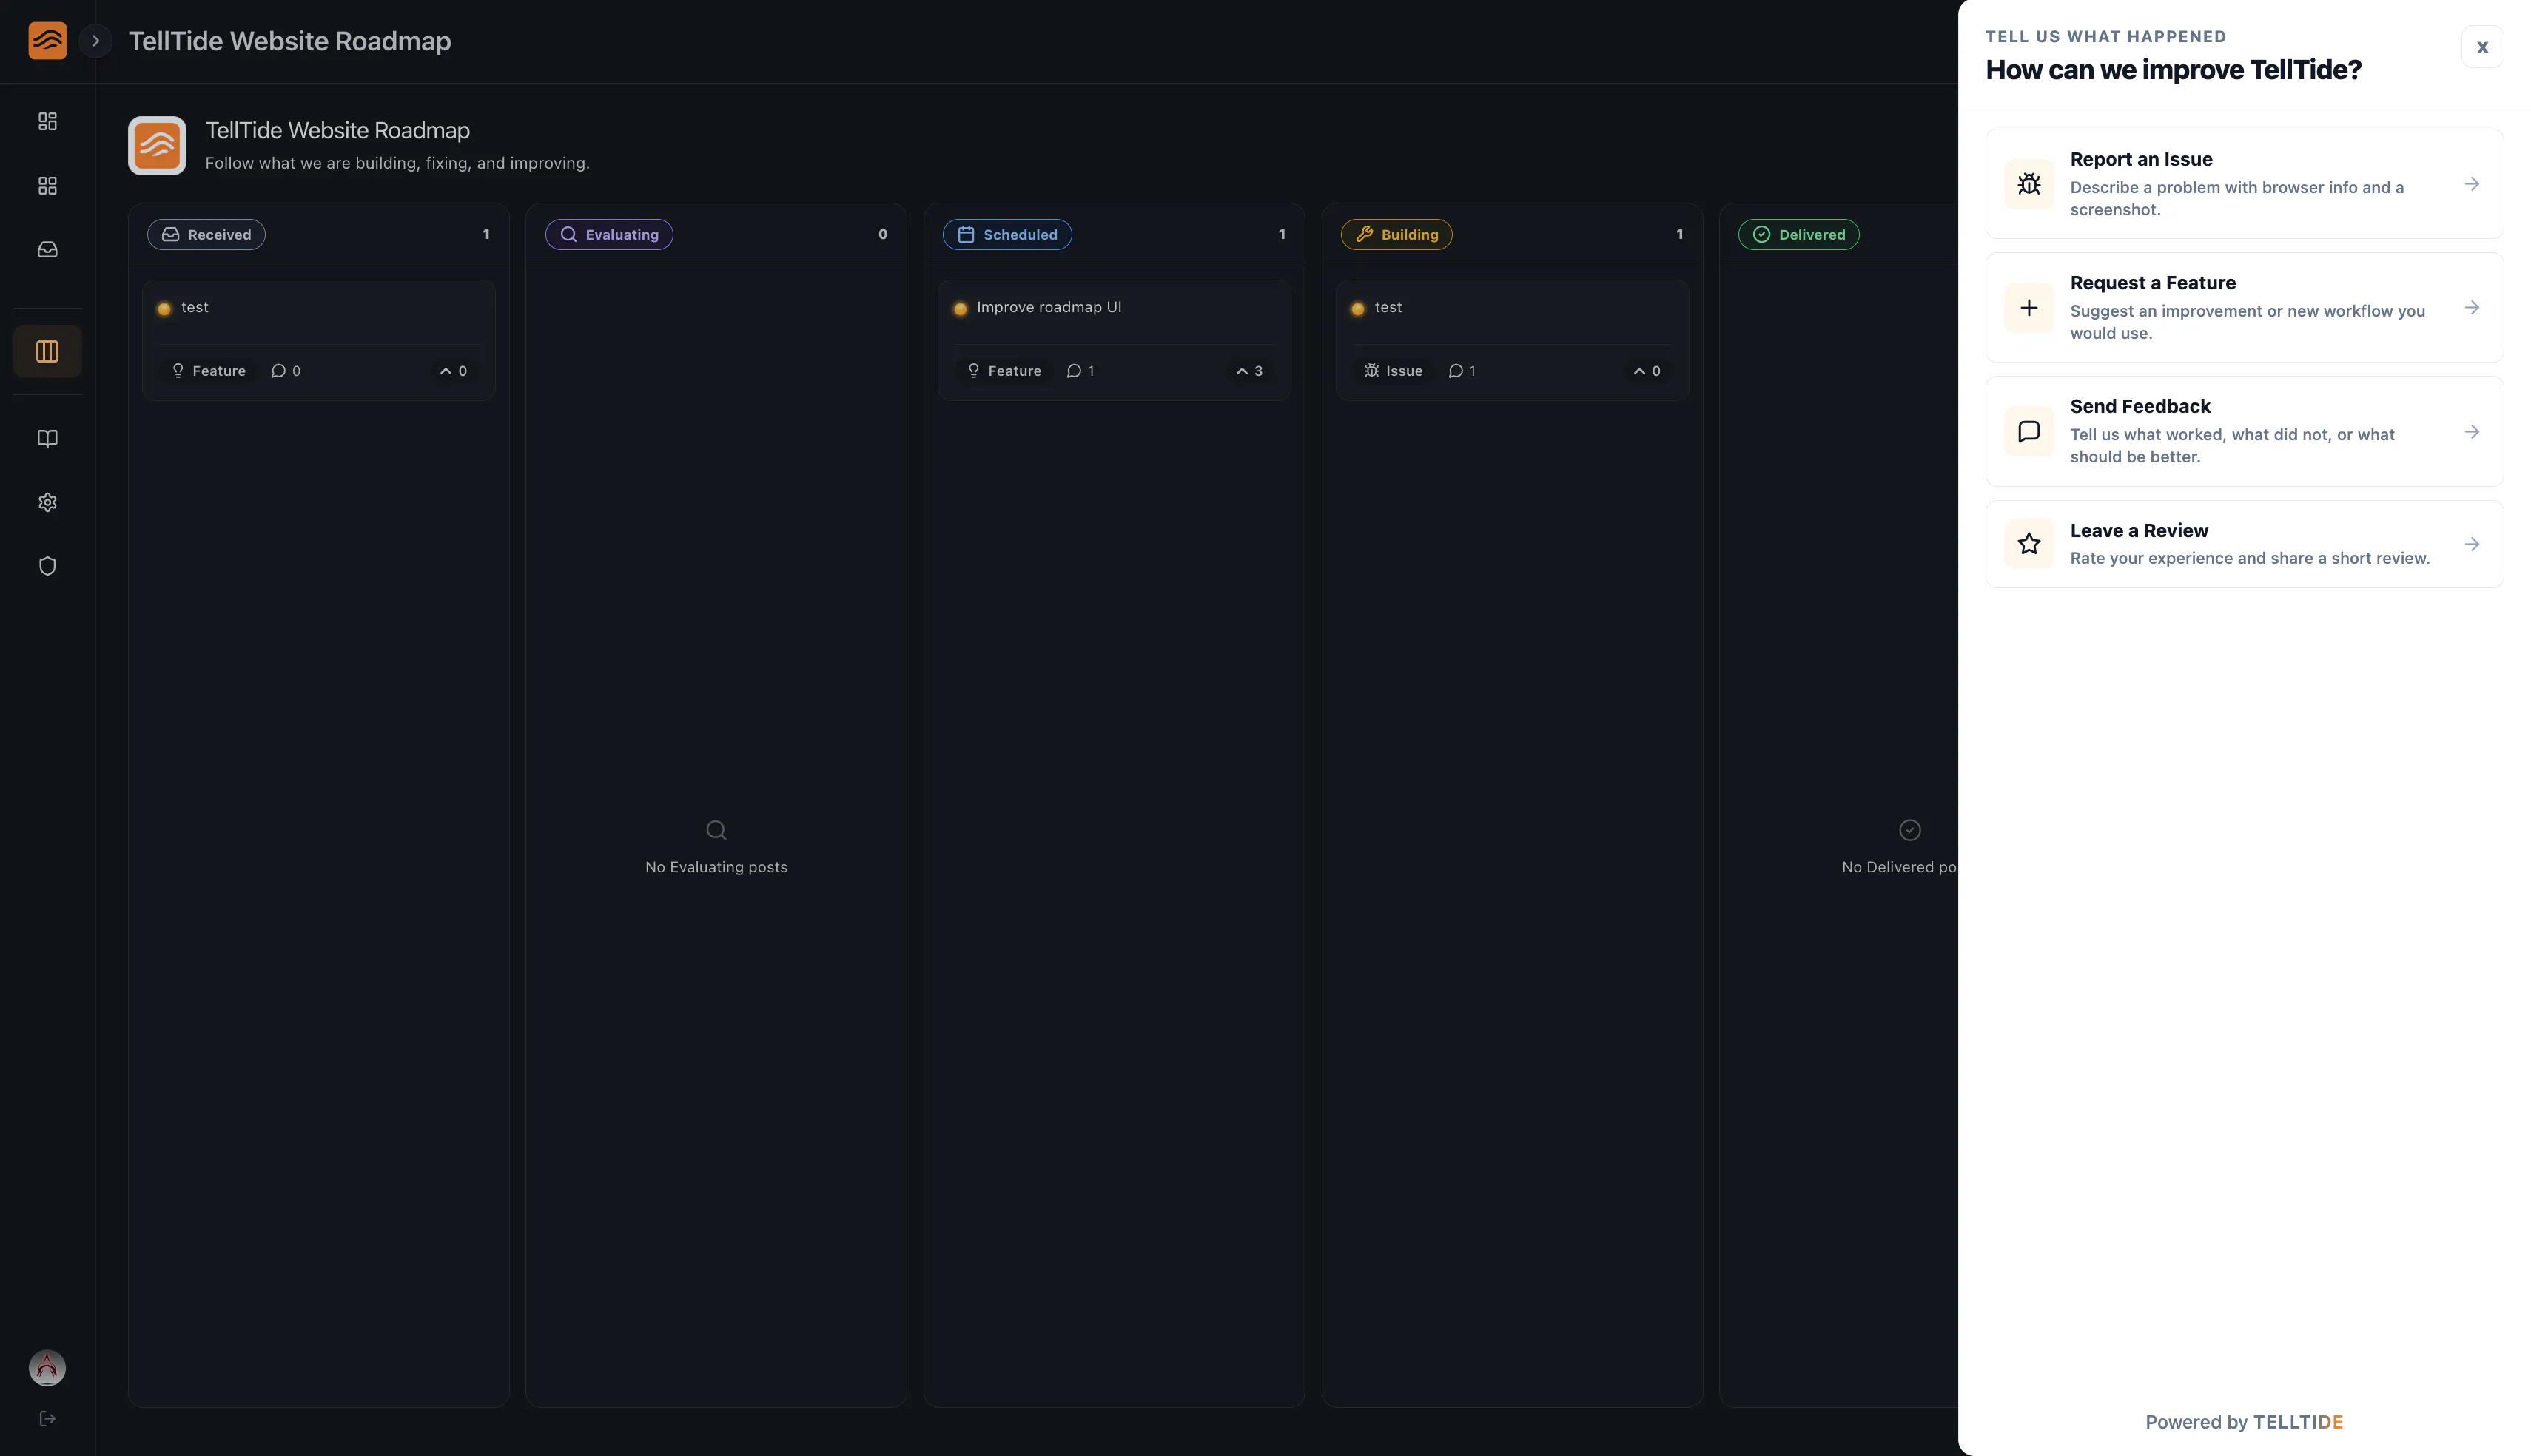
Task: Choose Send Feedback option
Action: [2244, 431]
